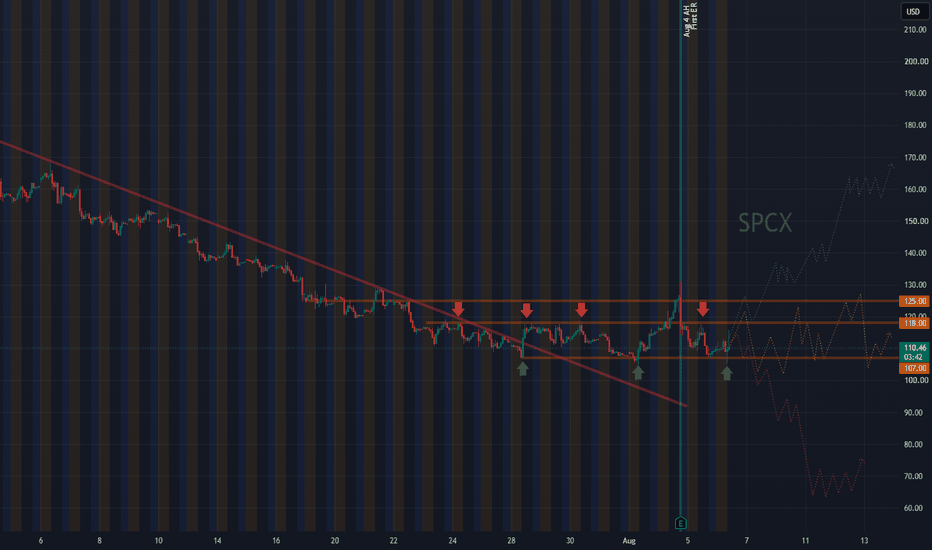Viewport: 932px width, 550px height.
Task: Select the 118.00 horizontal line price label
Action: pos(914,323)
